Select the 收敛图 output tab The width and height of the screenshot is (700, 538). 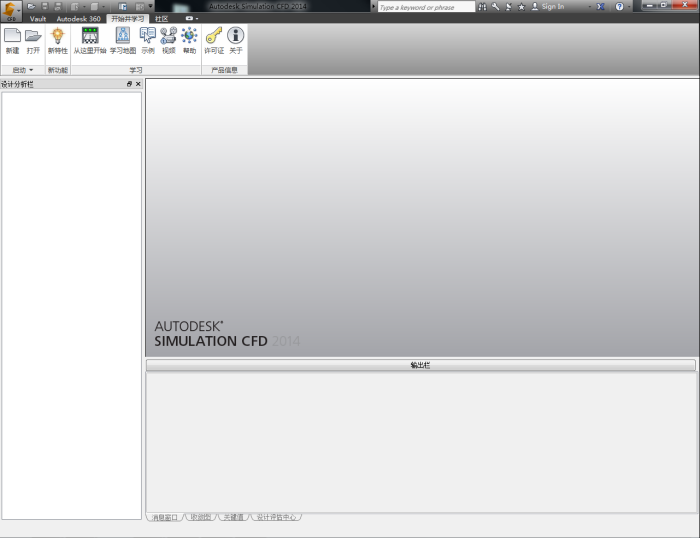(200, 517)
